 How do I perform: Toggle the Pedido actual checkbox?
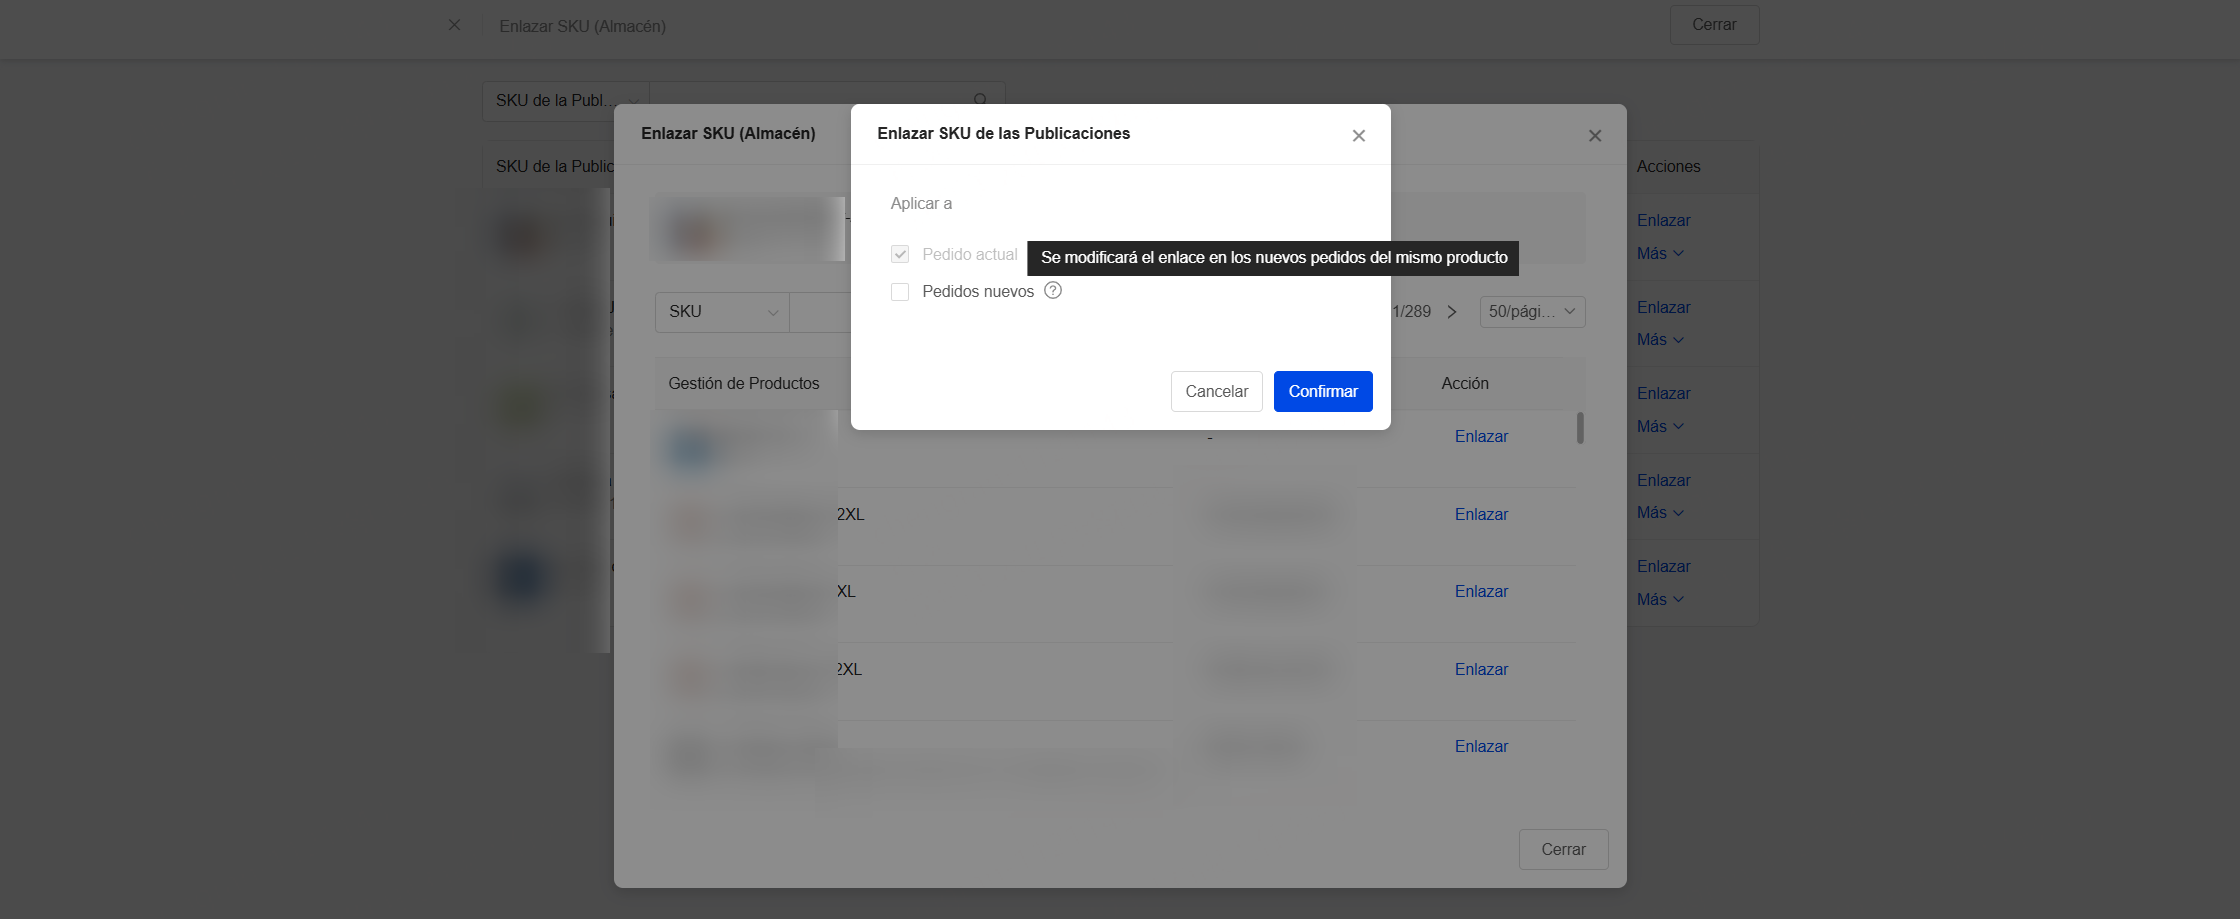pos(900,255)
